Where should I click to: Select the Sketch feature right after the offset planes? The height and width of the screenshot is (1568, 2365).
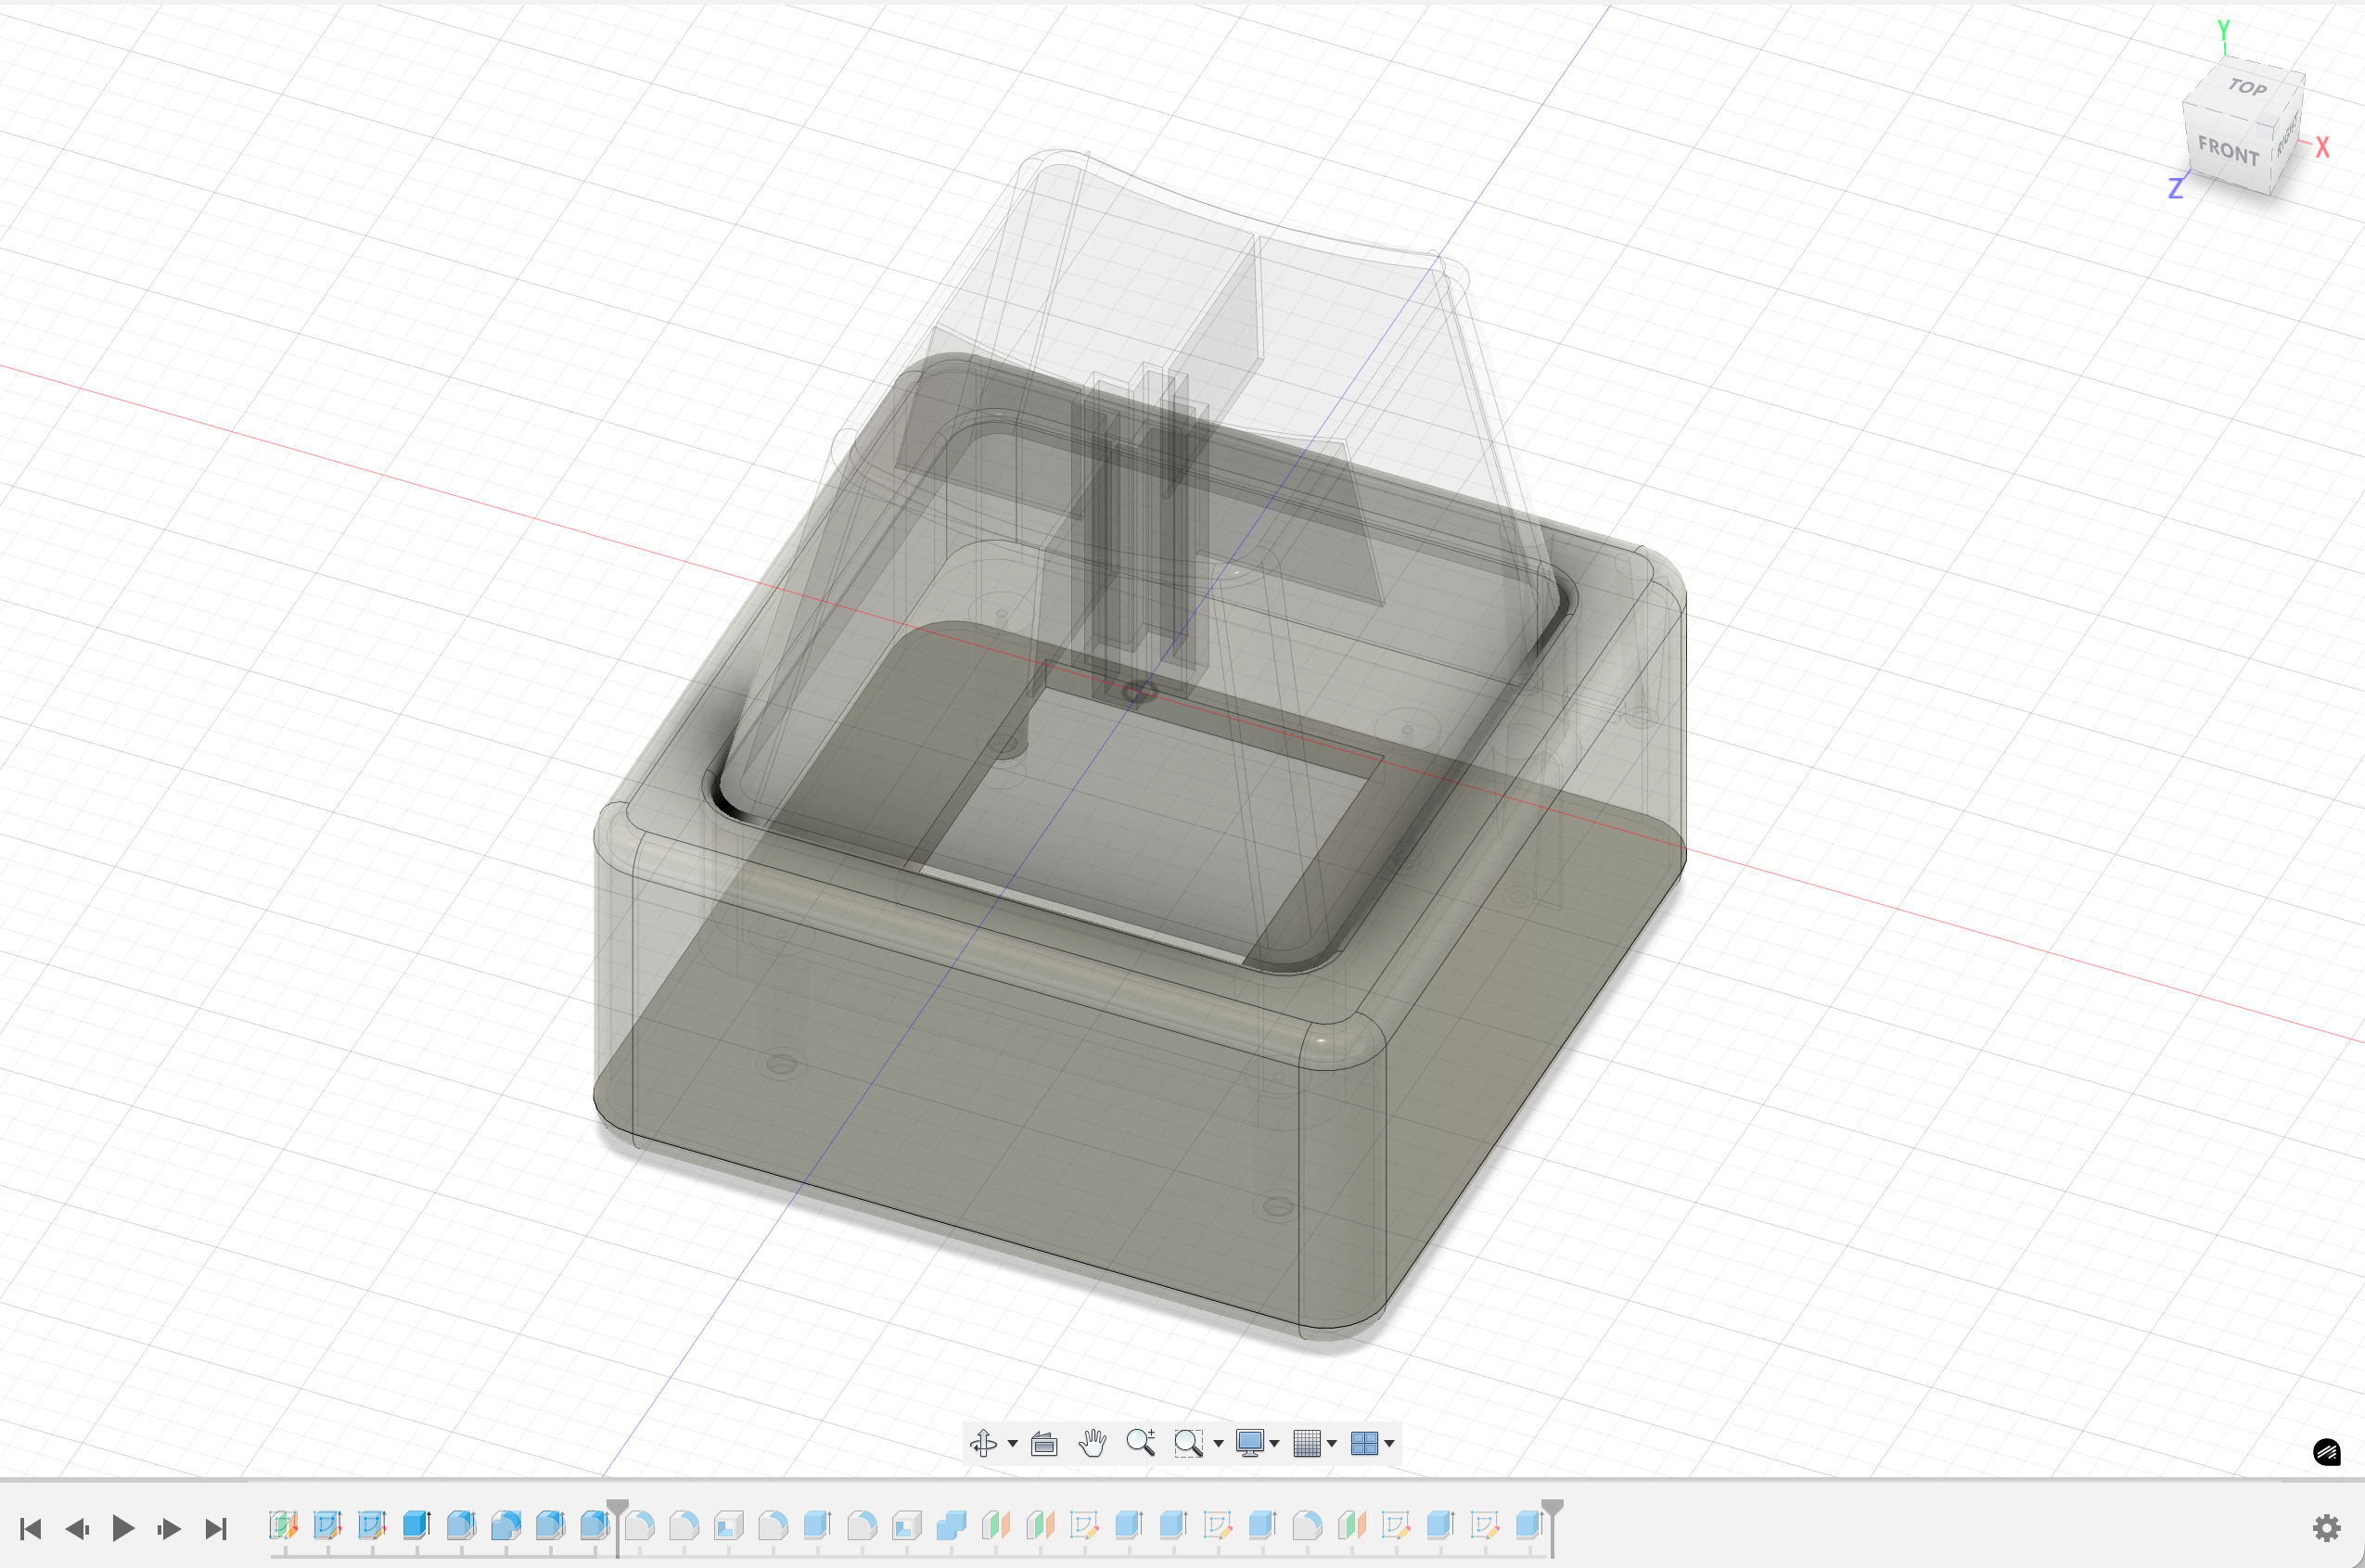[1085, 1525]
